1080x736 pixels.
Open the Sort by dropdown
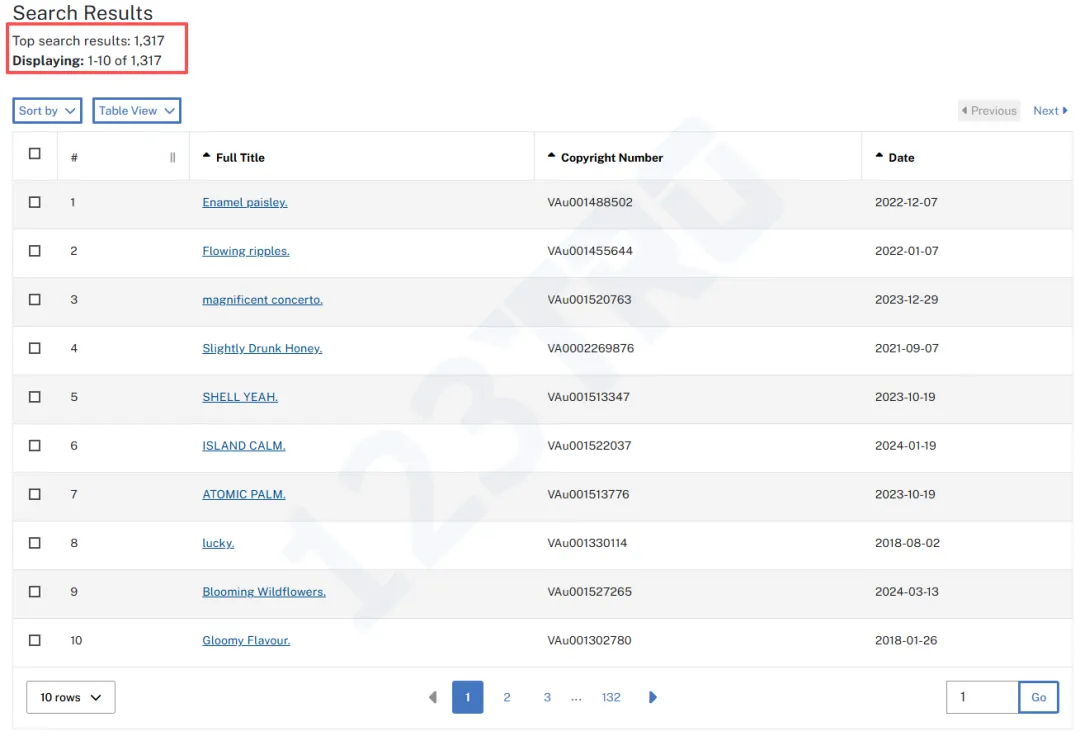(47, 111)
